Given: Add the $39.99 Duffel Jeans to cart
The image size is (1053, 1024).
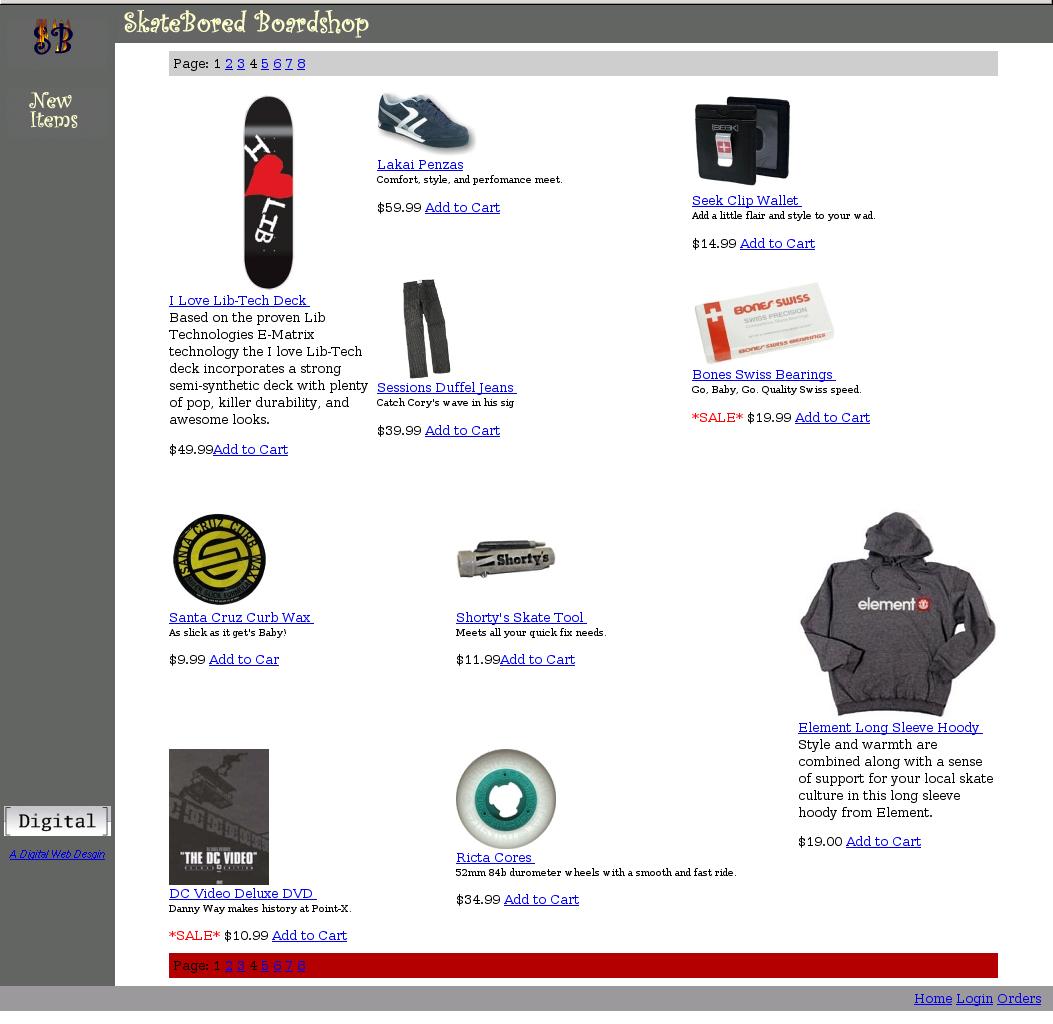Looking at the screenshot, I should [x=462, y=430].
